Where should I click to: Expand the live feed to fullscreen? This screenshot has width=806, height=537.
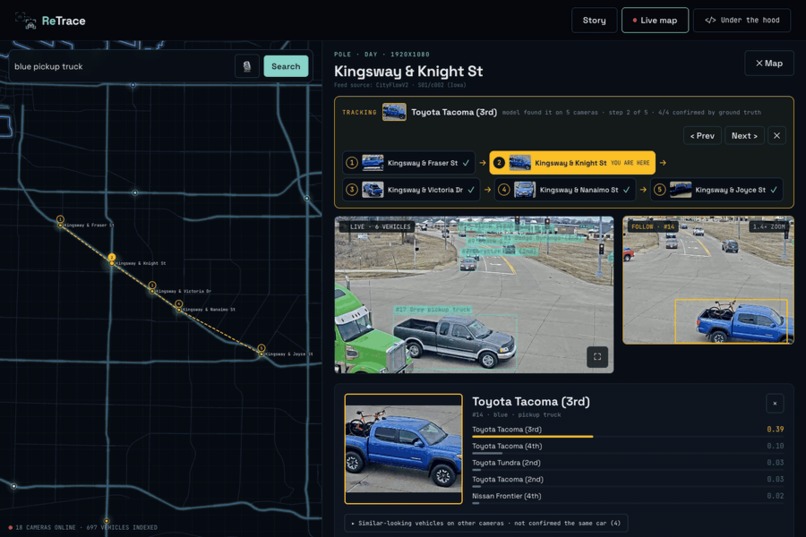coord(597,357)
